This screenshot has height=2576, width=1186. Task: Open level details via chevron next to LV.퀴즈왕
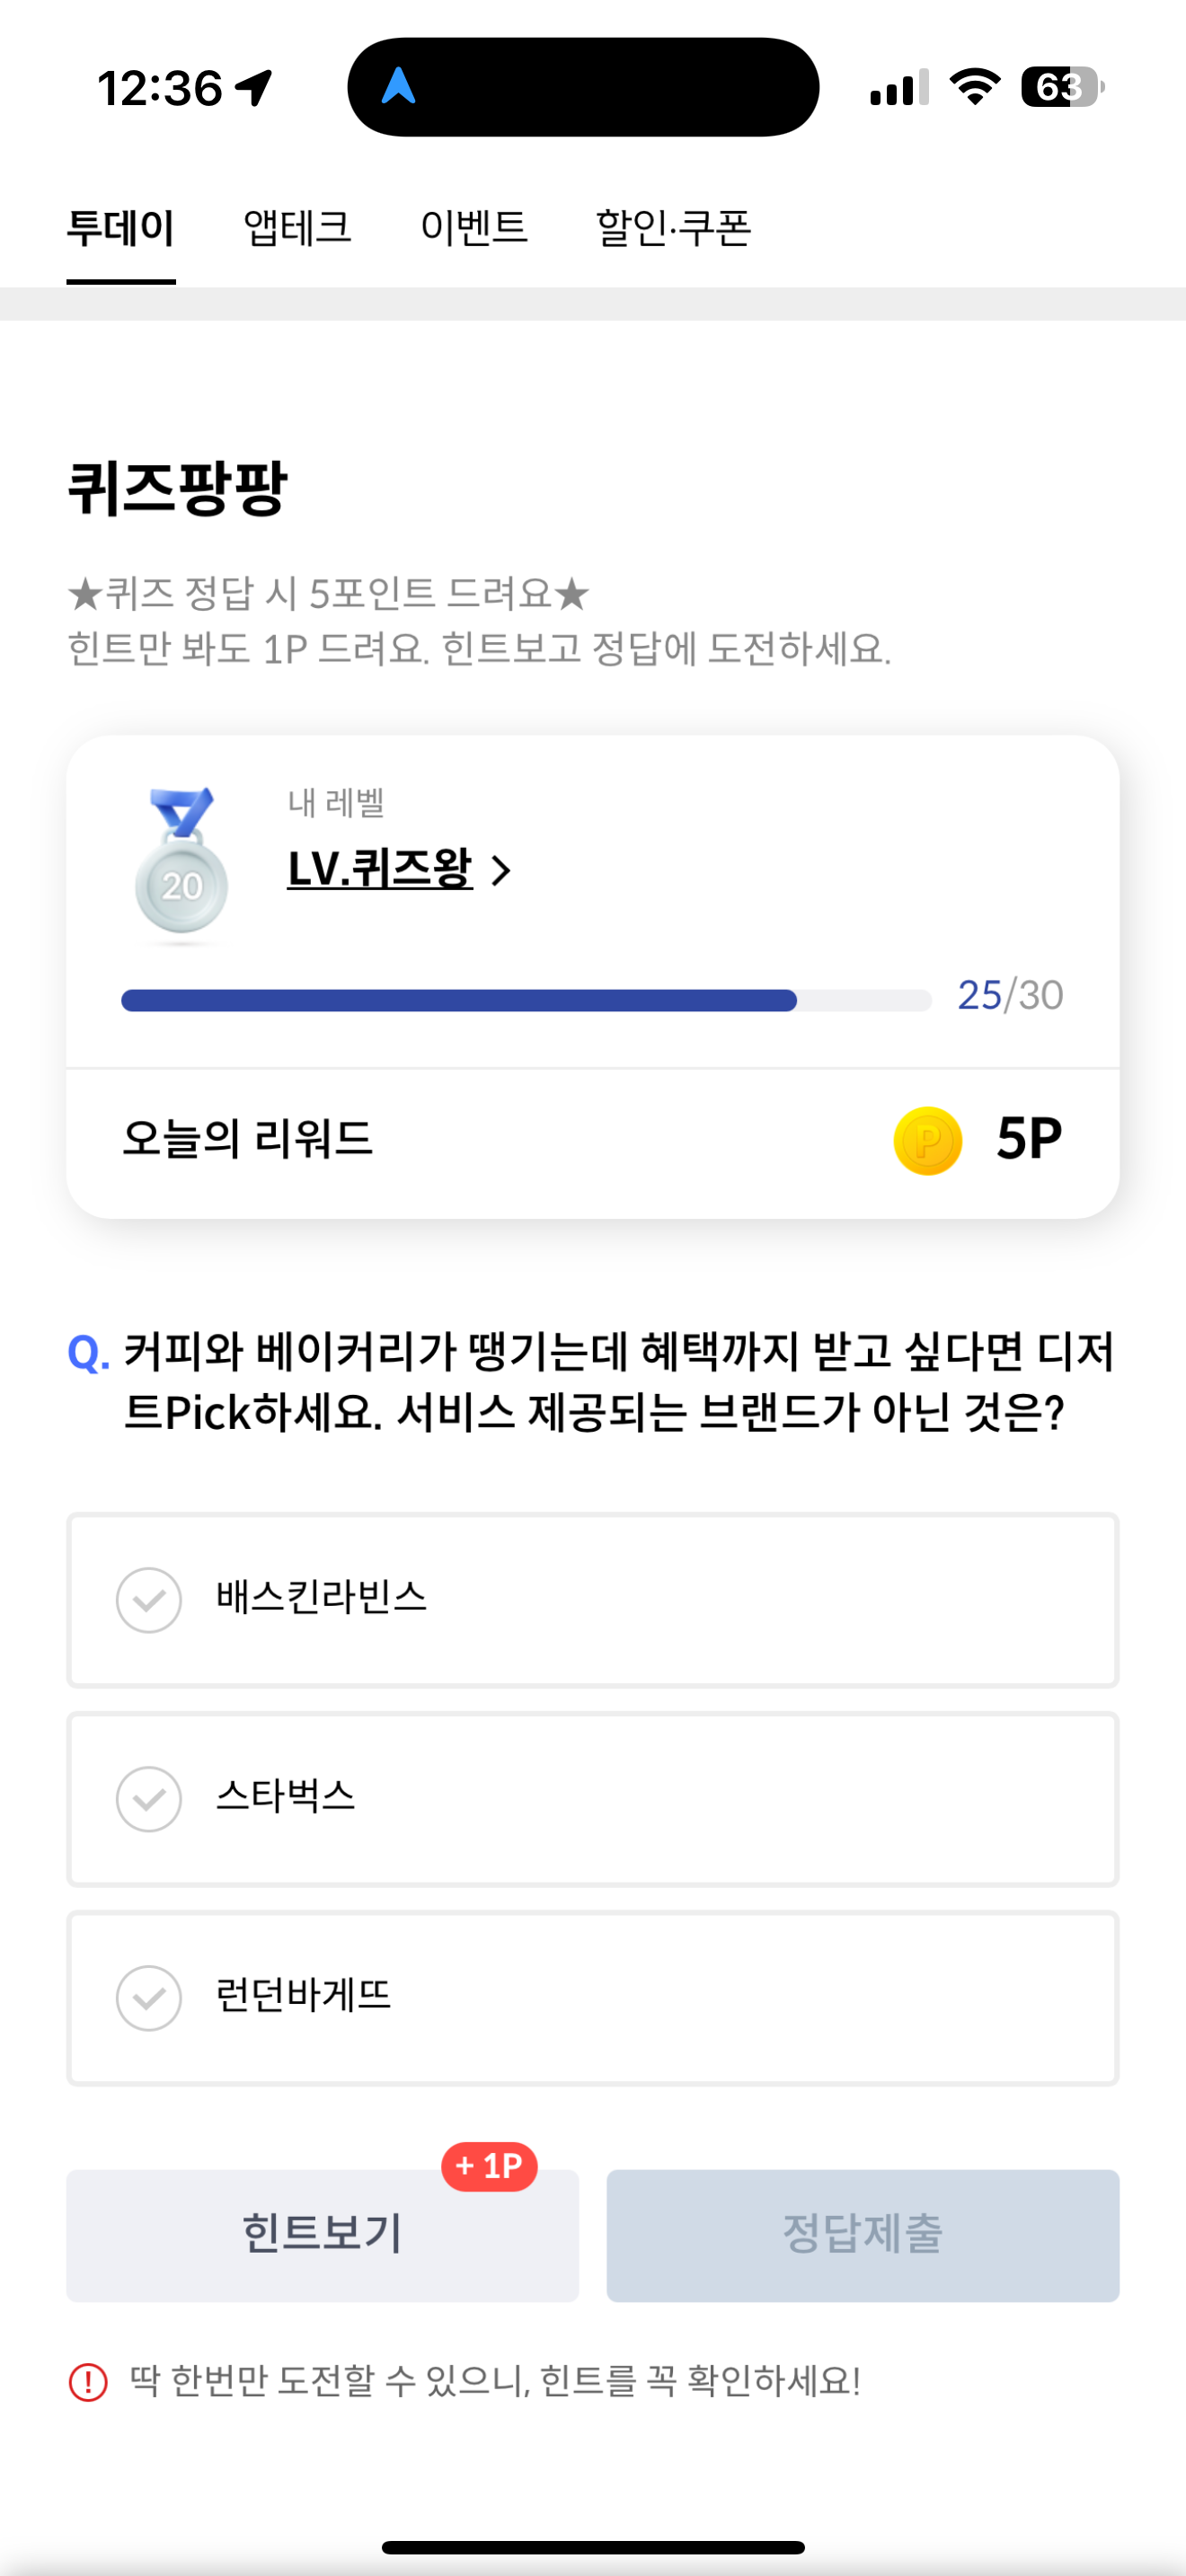(501, 870)
